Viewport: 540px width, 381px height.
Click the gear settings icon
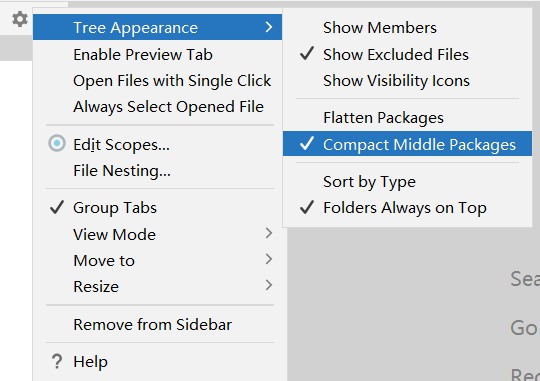(x=20, y=19)
